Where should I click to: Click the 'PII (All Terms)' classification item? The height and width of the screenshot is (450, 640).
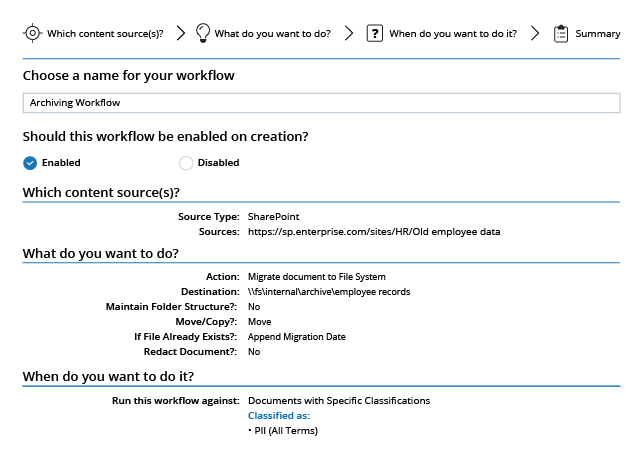pyautogui.click(x=283, y=430)
